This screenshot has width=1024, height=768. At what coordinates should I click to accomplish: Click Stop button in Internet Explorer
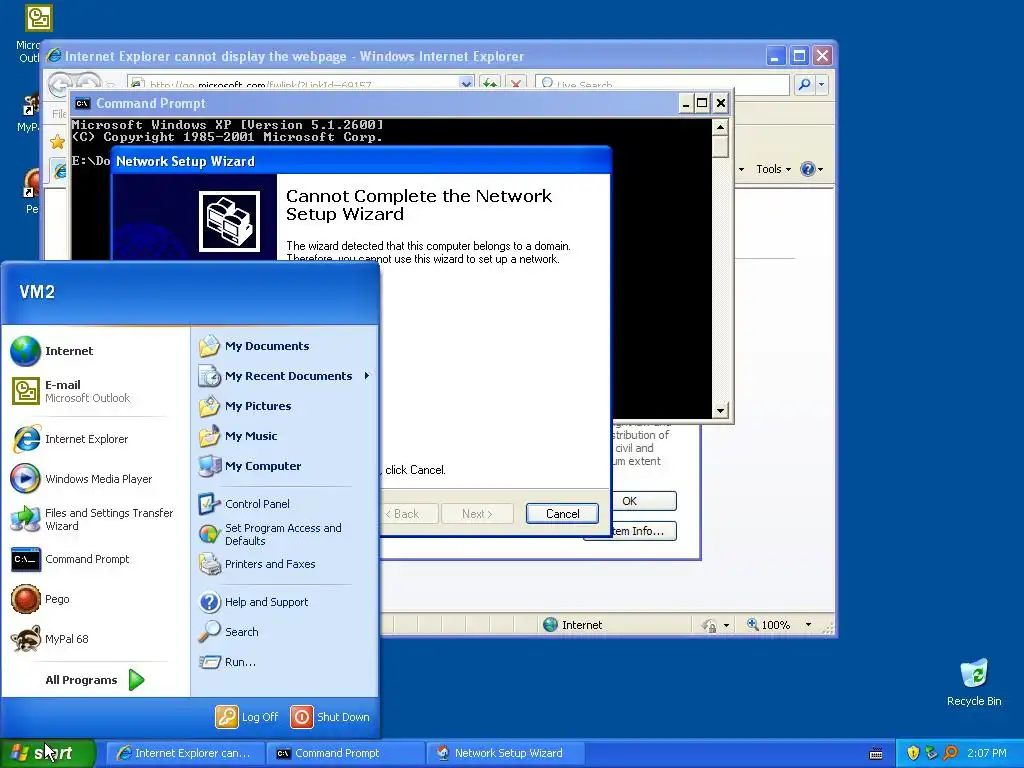[516, 84]
